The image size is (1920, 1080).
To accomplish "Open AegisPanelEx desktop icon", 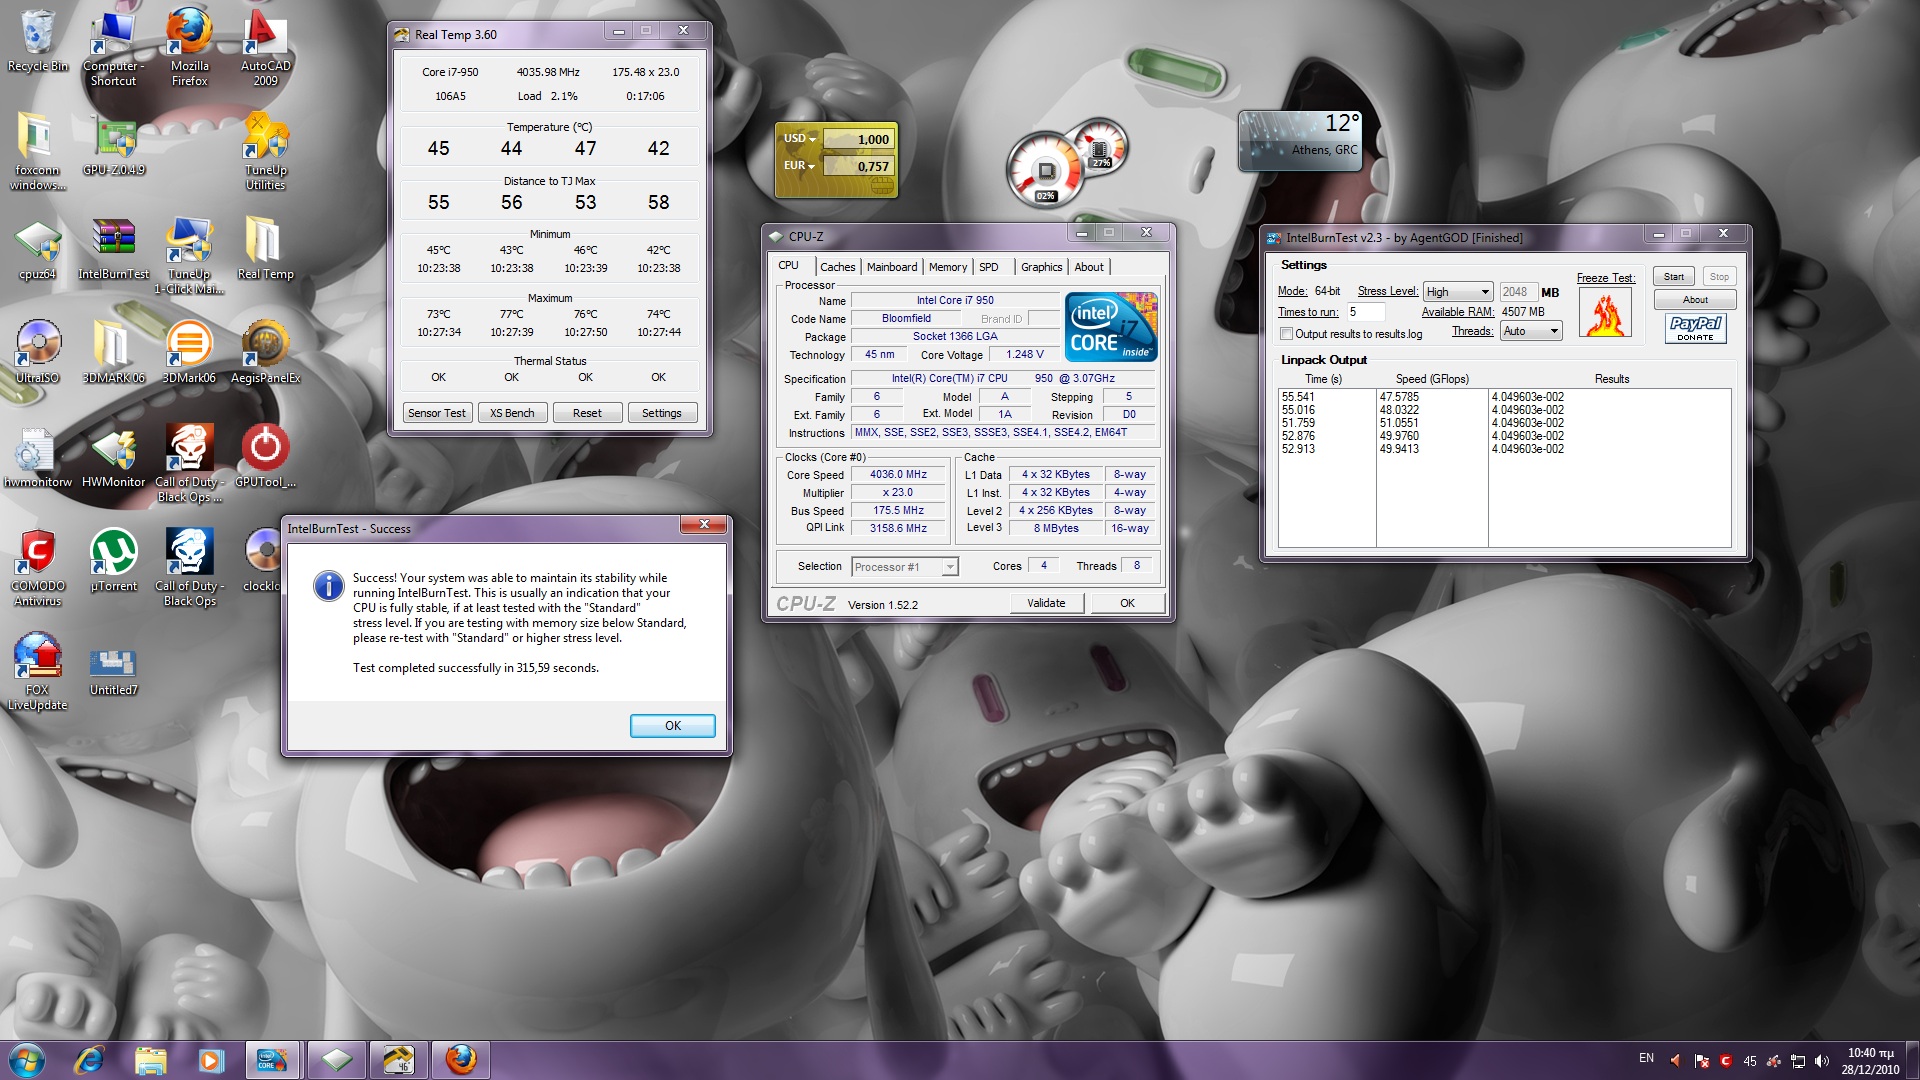I will [x=265, y=352].
